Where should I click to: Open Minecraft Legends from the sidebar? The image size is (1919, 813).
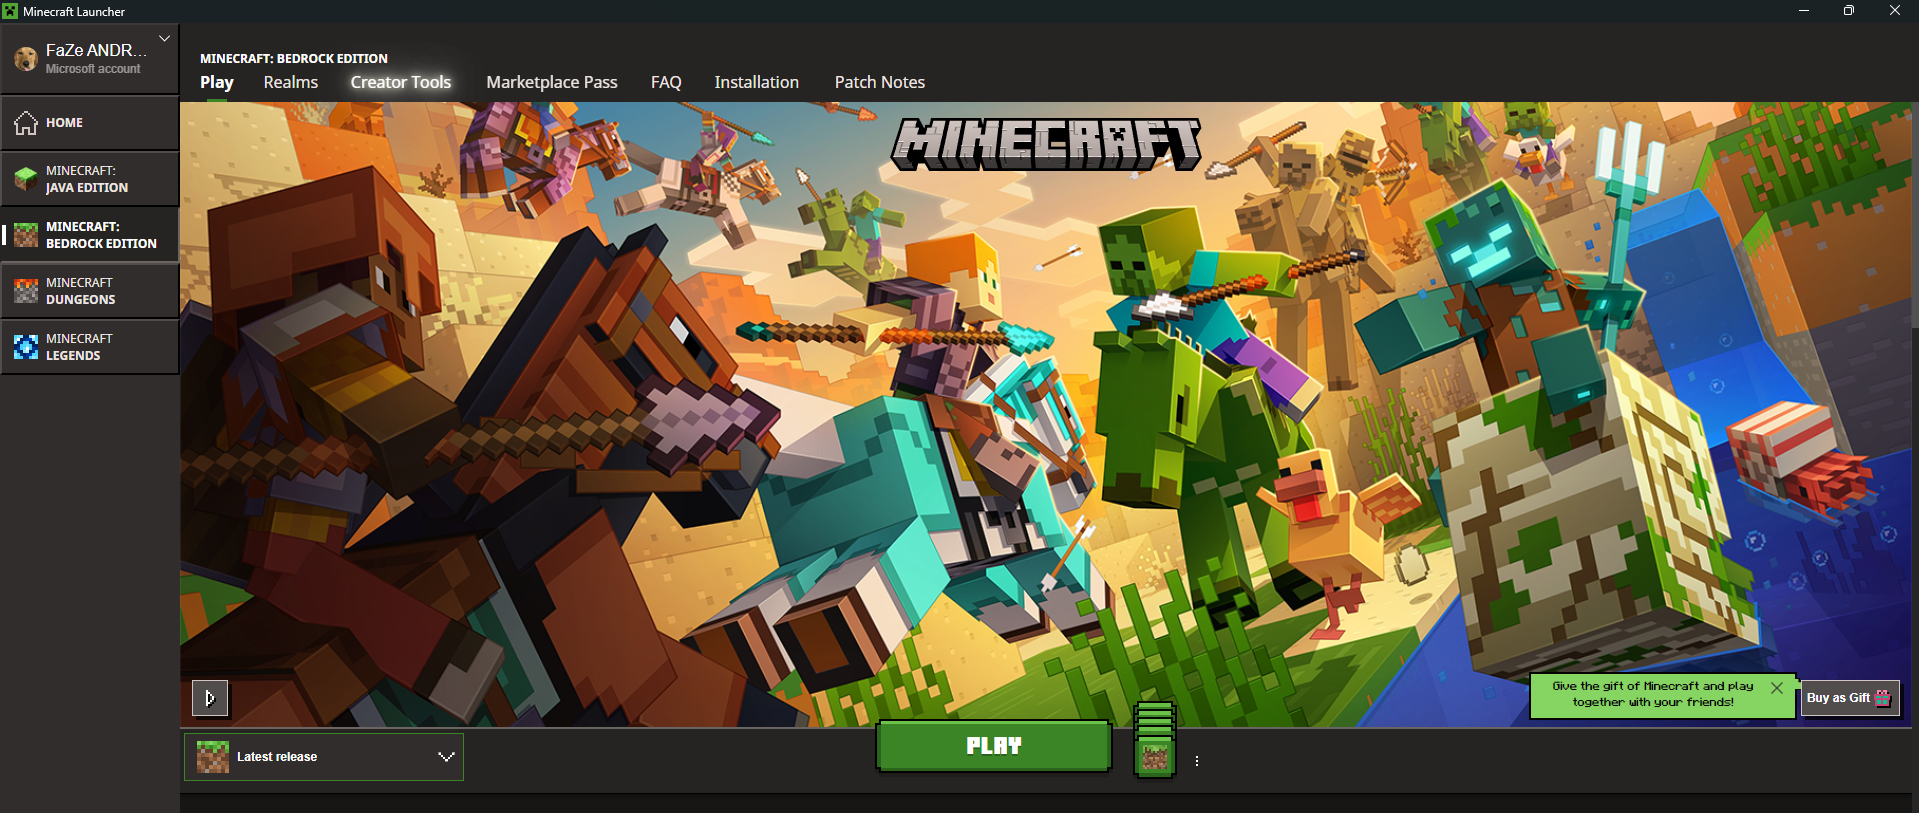click(90, 347)
